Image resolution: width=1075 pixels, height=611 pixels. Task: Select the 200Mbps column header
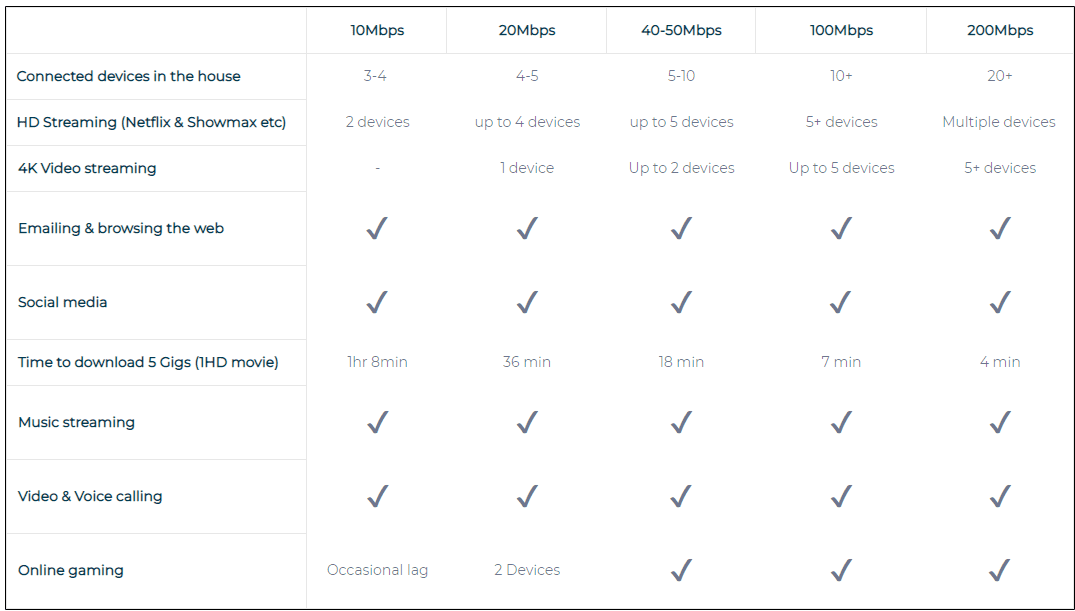[999, 30]
